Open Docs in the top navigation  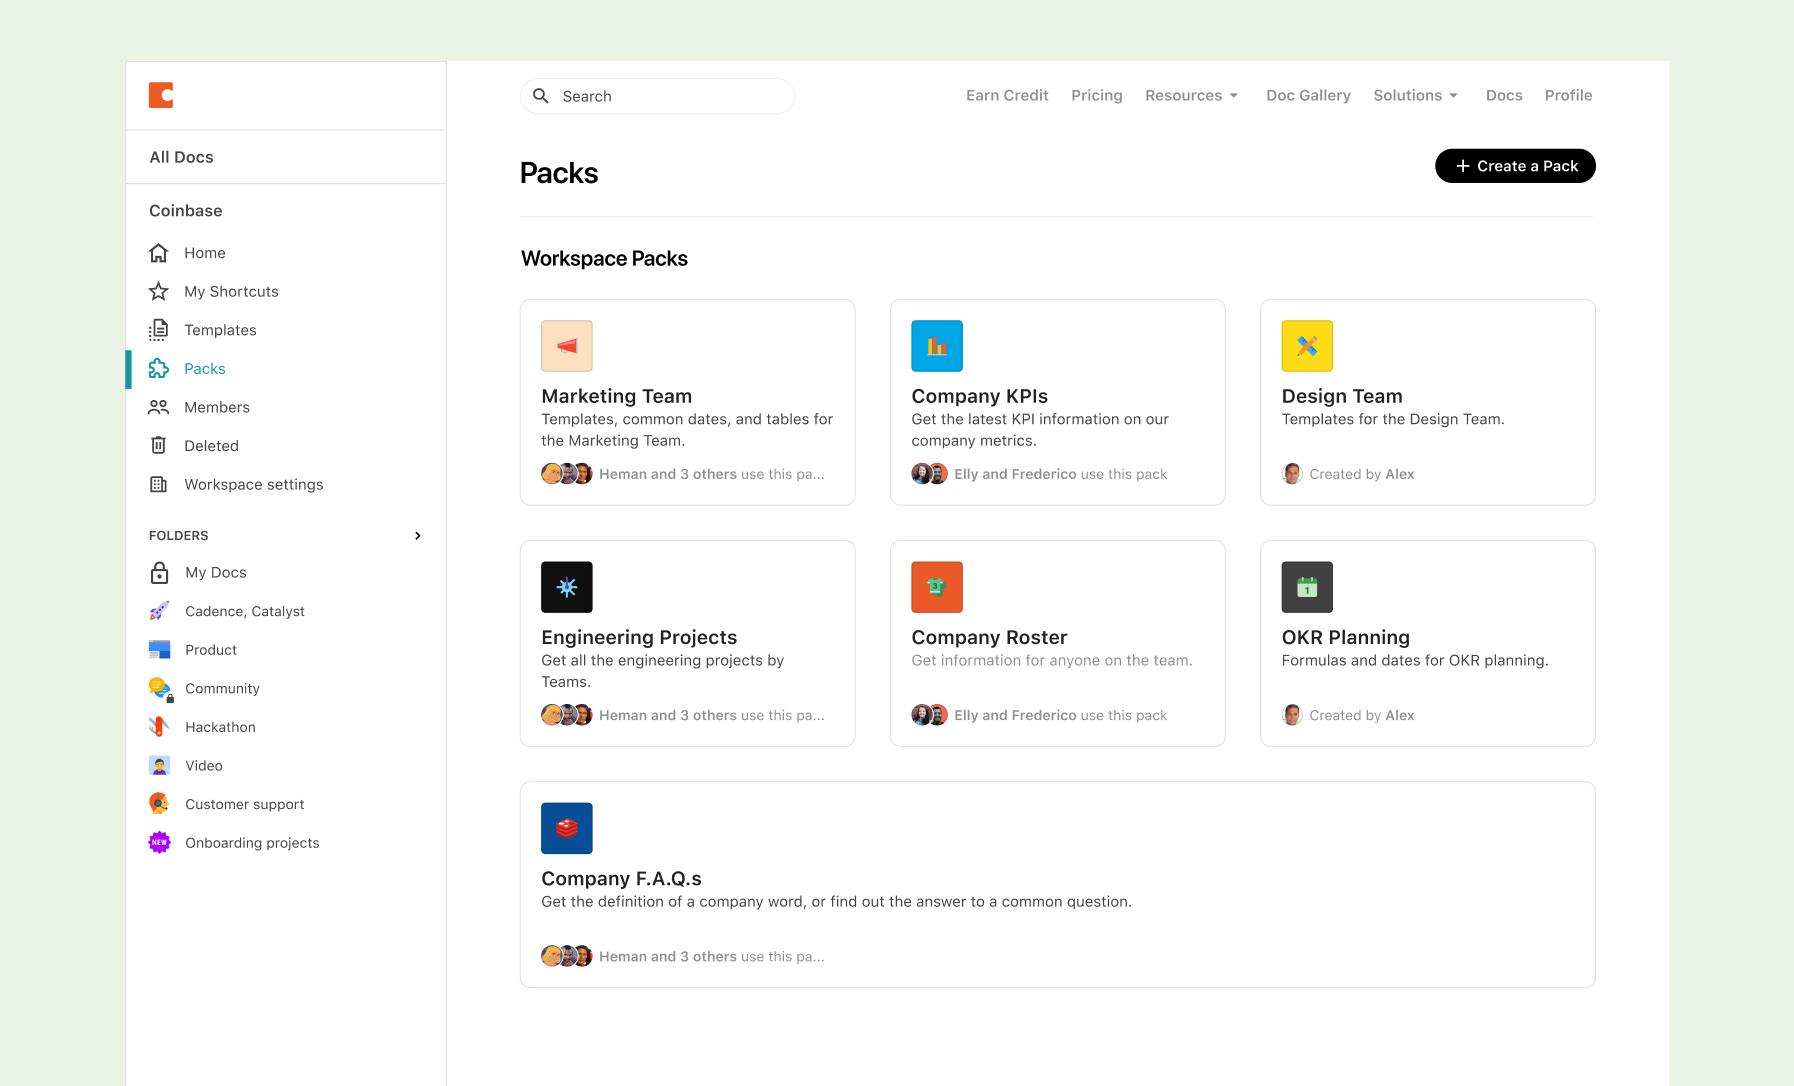click(x=1504, y=95)
